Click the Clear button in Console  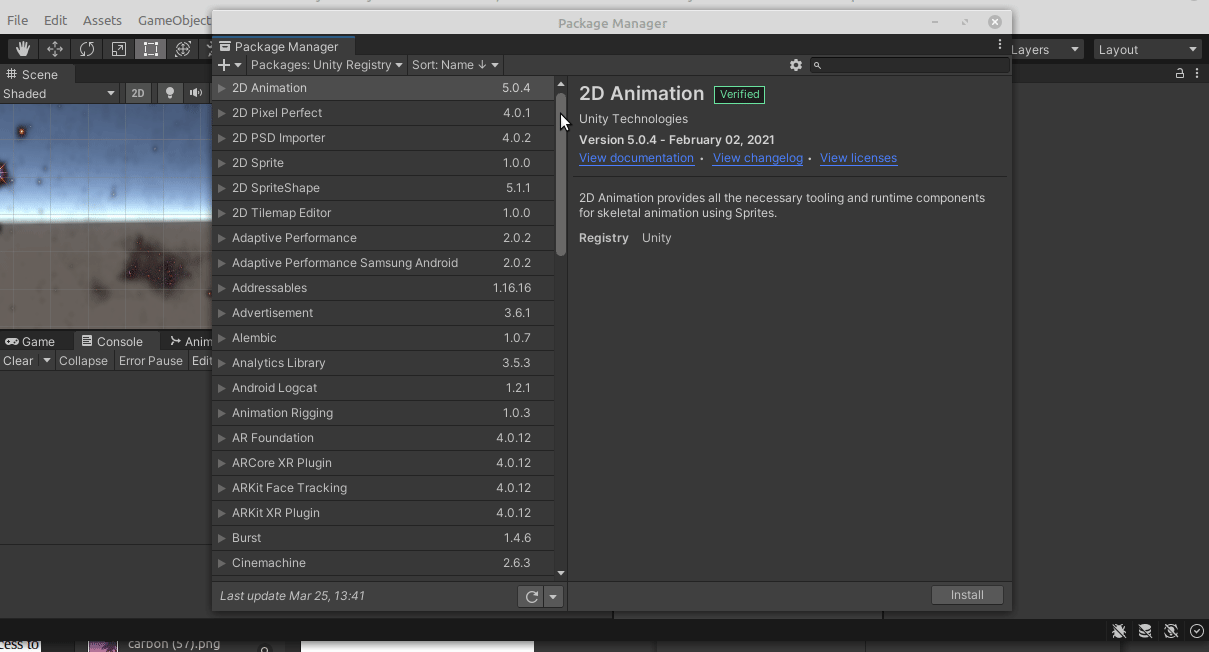click(x=18, y=361)
